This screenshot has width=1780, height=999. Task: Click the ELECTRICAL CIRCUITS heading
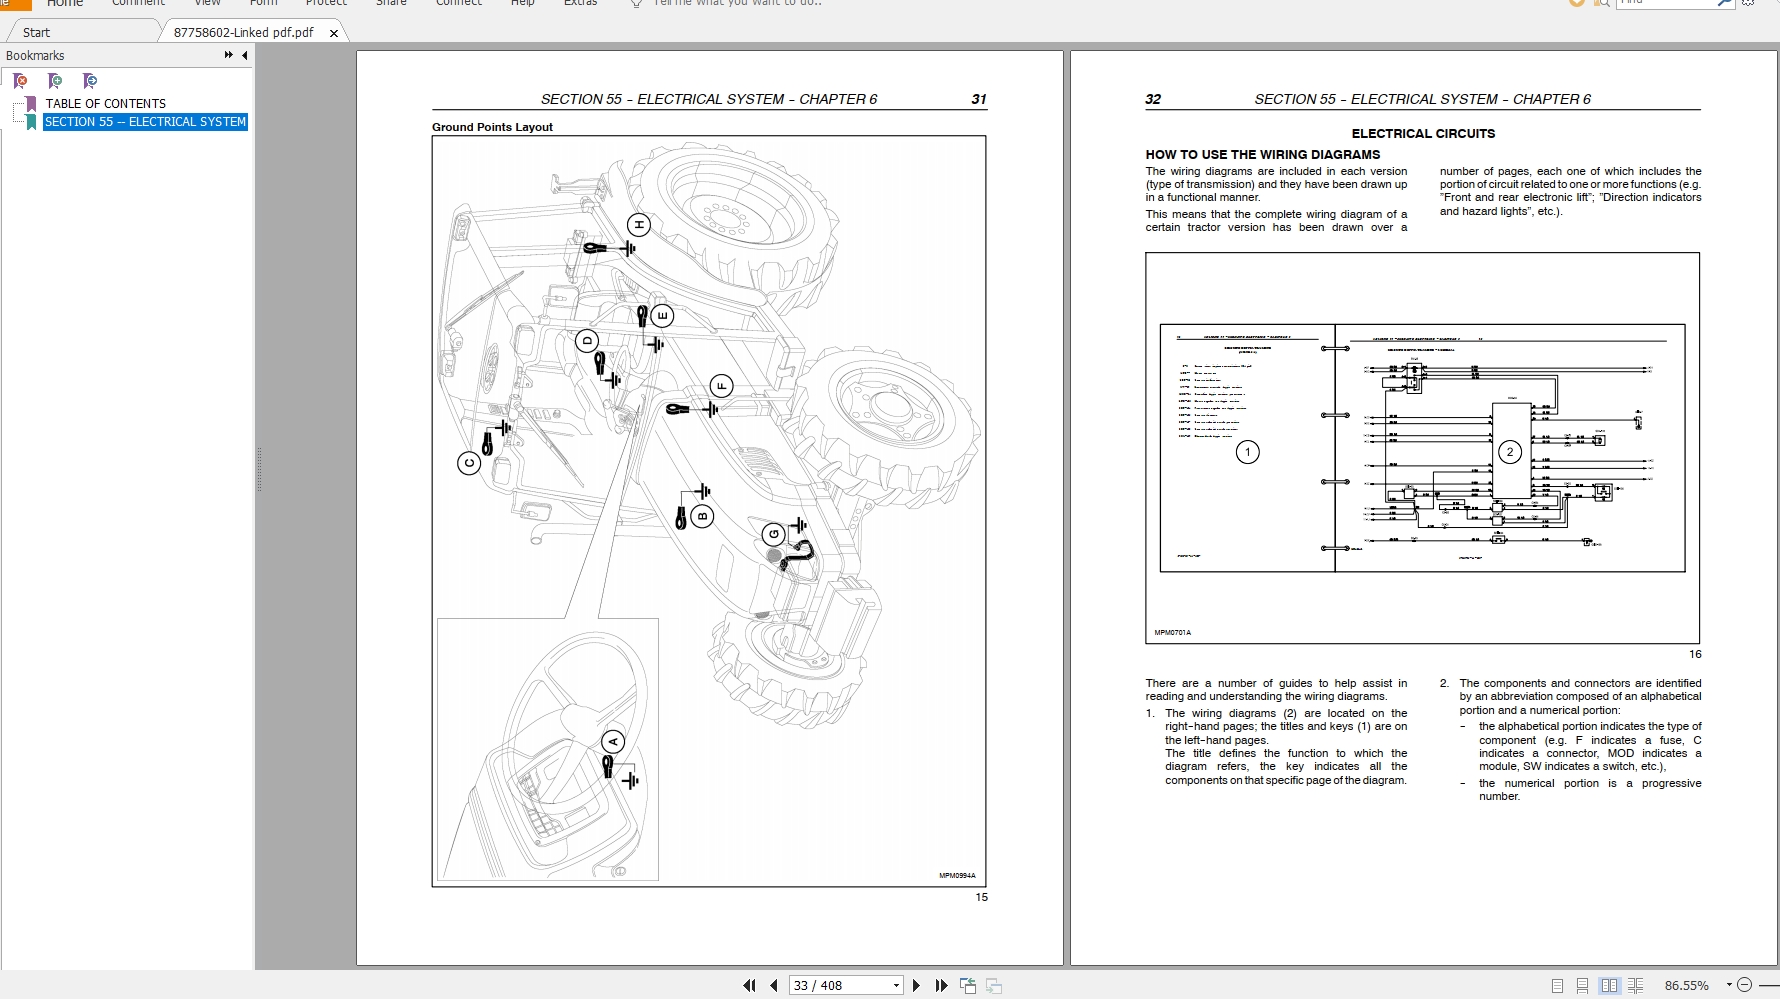pyautogui.click(x=1423, y=134)
